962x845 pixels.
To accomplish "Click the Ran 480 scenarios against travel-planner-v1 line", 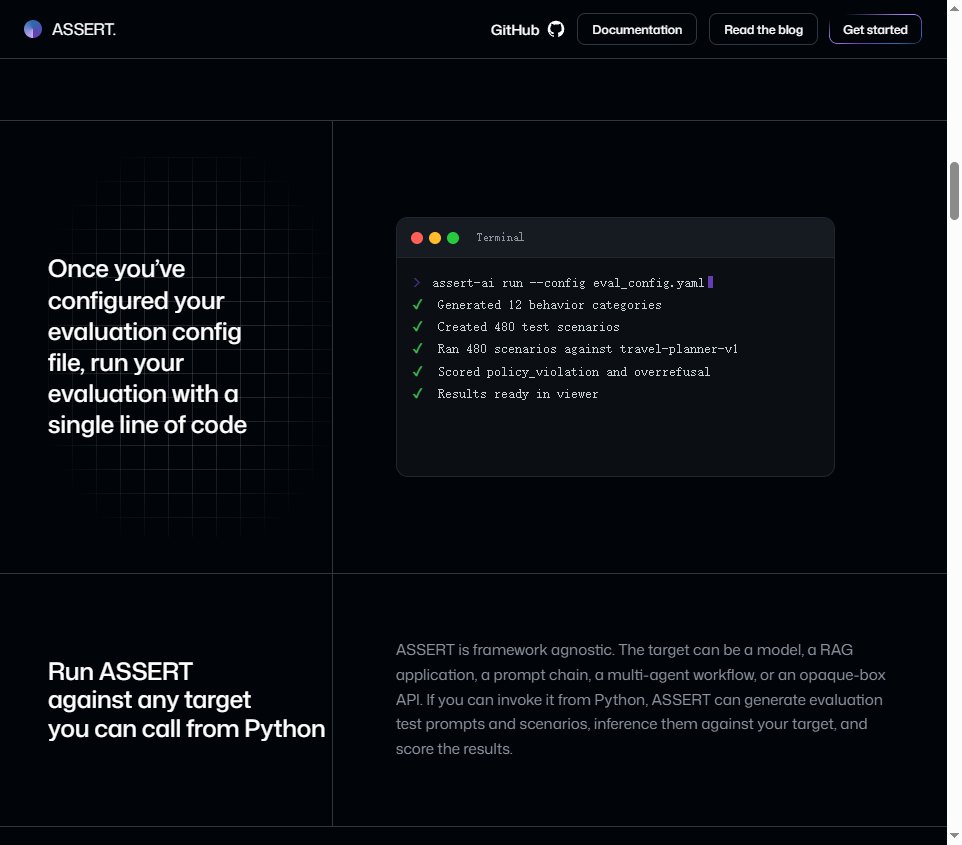I will pos(587,349).
